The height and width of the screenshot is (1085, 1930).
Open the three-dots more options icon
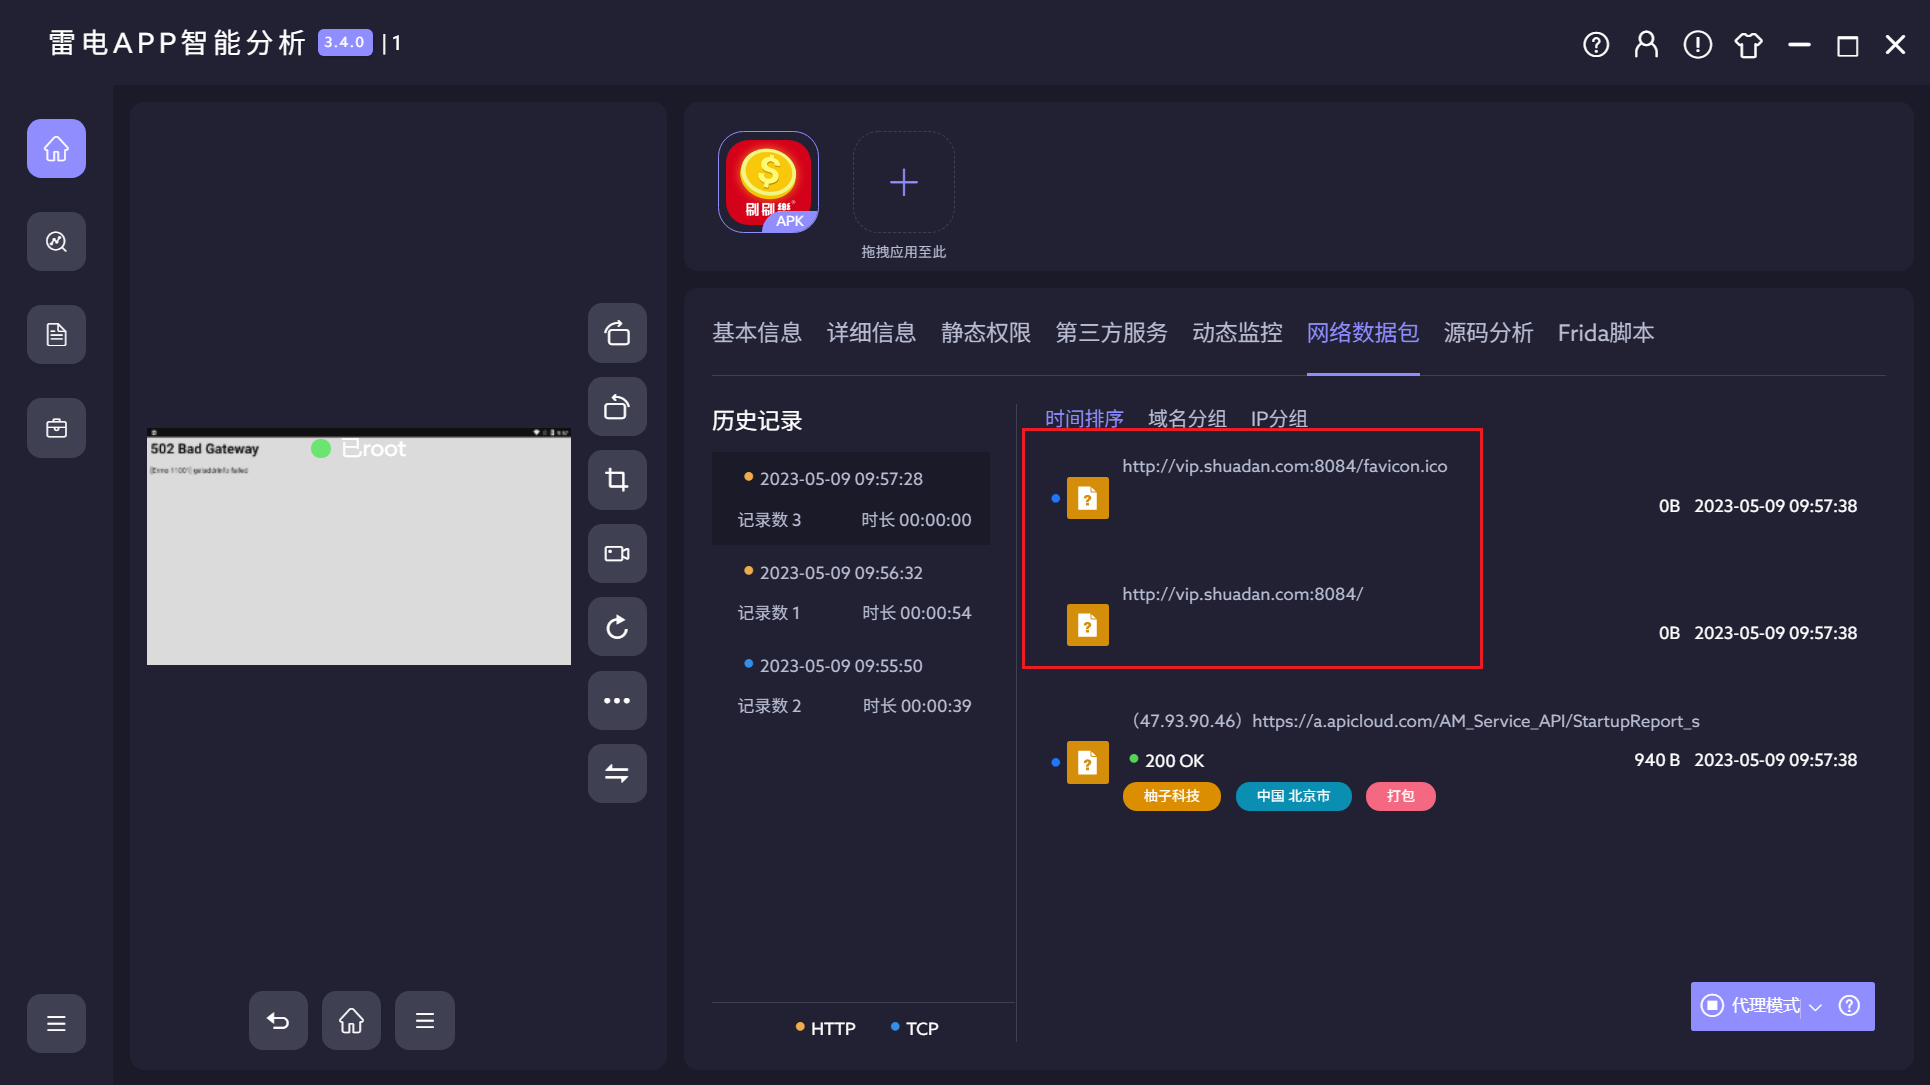pos(617,700)
